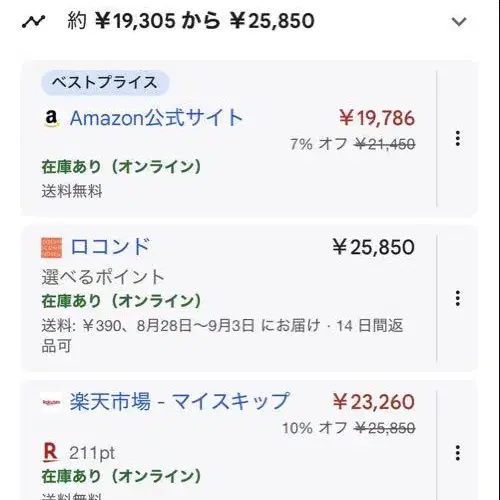This screenshot has height=500, width=500.
Task: Select the ベストプライス badge
Action: (x=105, y=82)
